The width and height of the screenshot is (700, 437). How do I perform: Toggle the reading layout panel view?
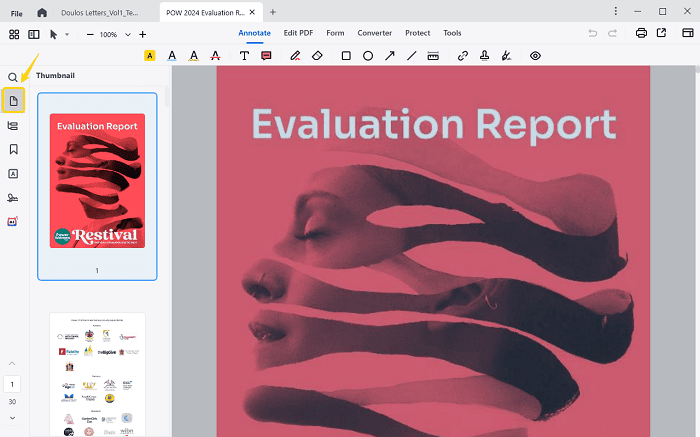pyautogui.click(x=34, y=34)
